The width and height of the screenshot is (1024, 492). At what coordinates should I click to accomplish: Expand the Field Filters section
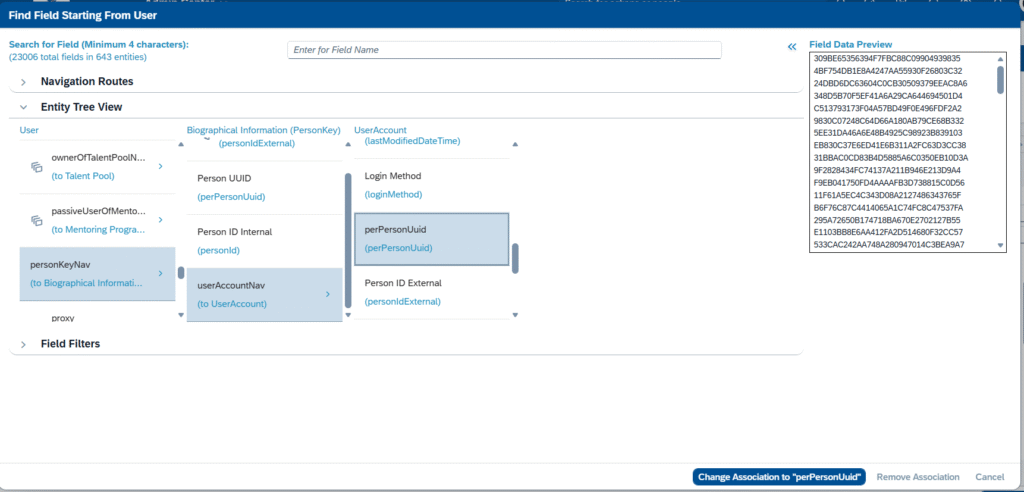click(23, 344)
